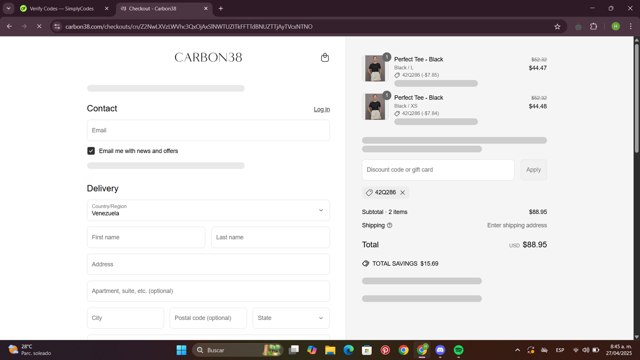The width and height of the screenshot is (640, 360).
Task: Switch to Verify Codes SimplyCodes tab
Action: 61,8
